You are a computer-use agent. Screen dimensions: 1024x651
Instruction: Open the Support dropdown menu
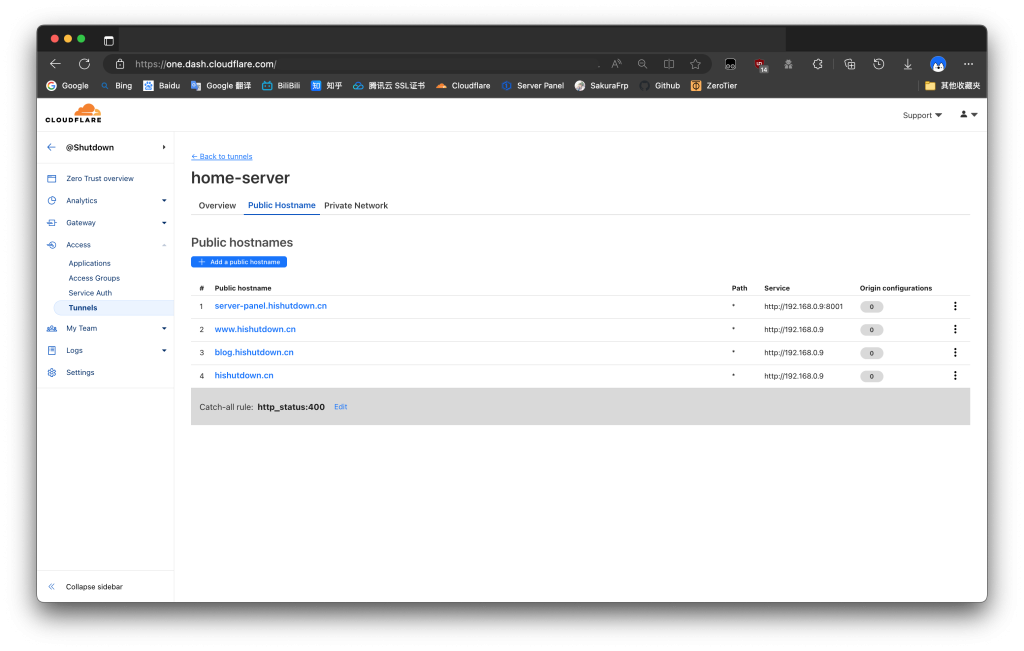click(x=922, y=115)
